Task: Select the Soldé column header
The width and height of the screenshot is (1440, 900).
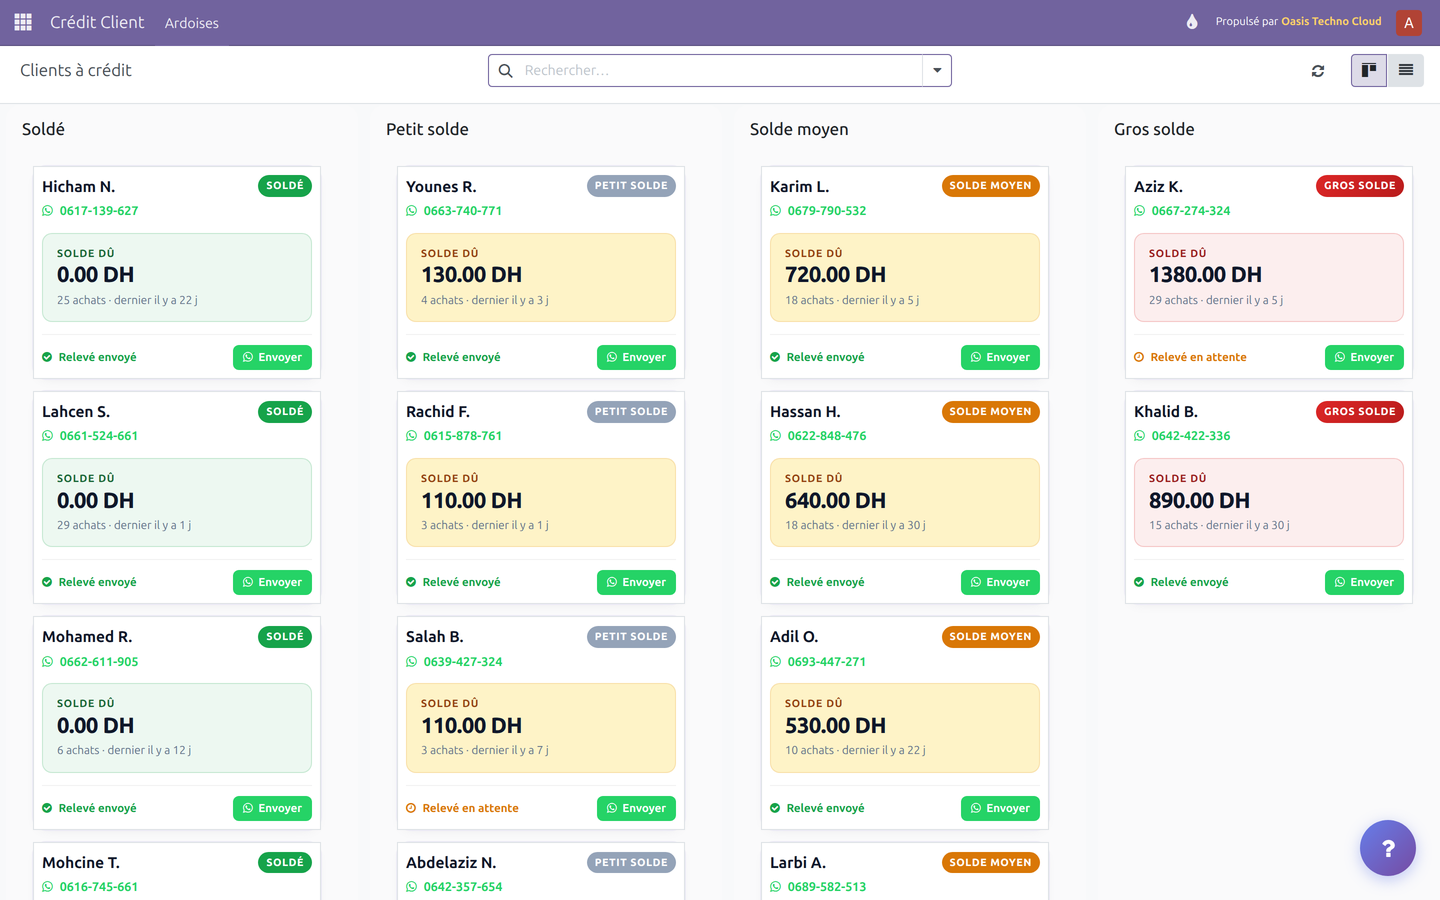Action: [x=44, y=129]
